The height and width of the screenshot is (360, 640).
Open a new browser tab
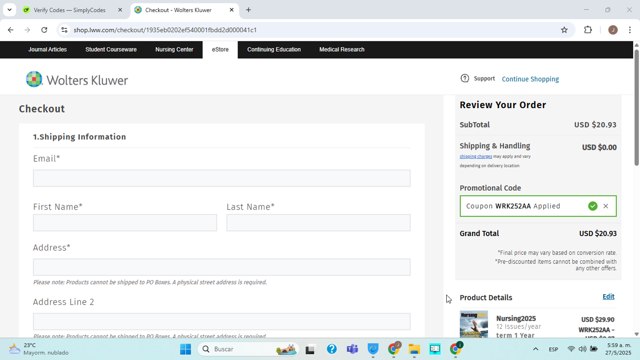248,10
